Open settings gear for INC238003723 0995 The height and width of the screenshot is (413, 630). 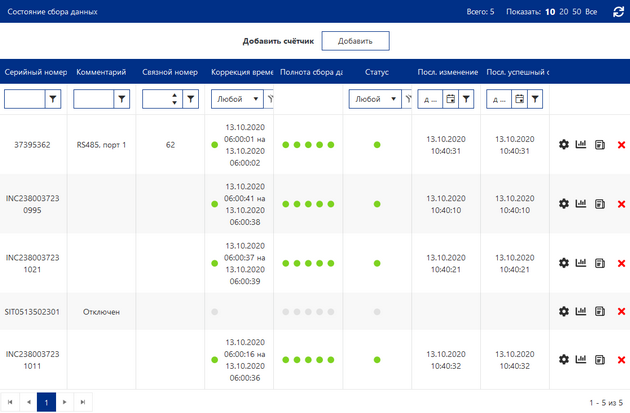pyautogui.click(x=564, y=203)
